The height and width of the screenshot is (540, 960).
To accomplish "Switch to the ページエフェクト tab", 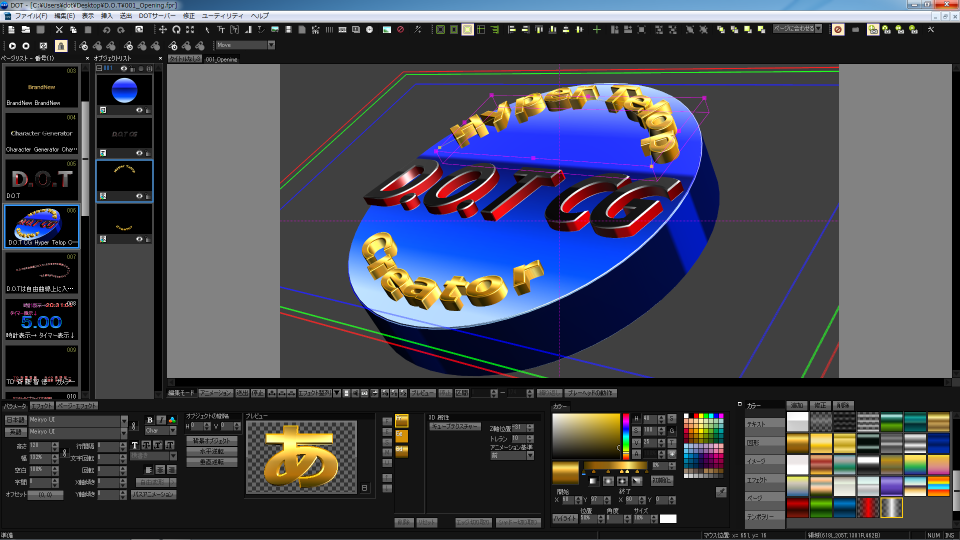I will [77, 406].
